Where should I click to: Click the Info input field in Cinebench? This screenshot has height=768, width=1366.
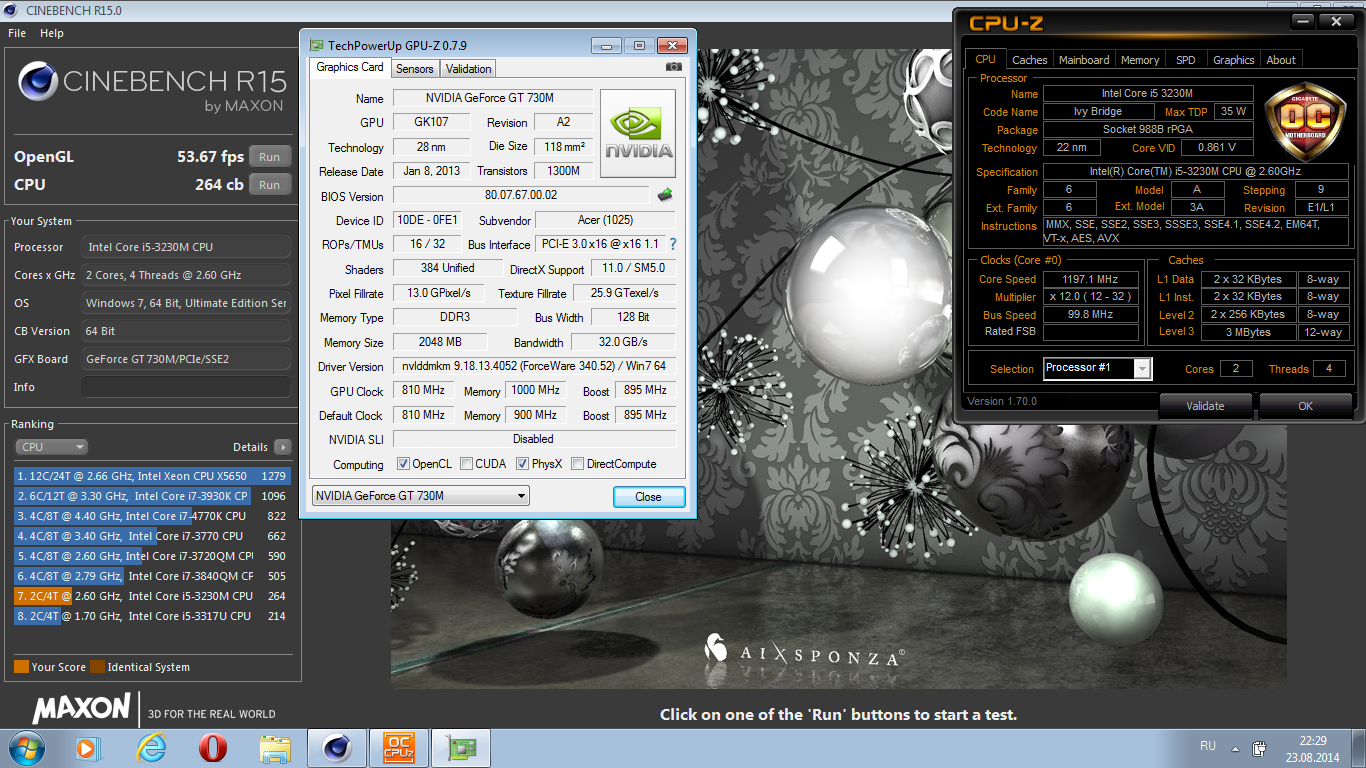point(186,387)
